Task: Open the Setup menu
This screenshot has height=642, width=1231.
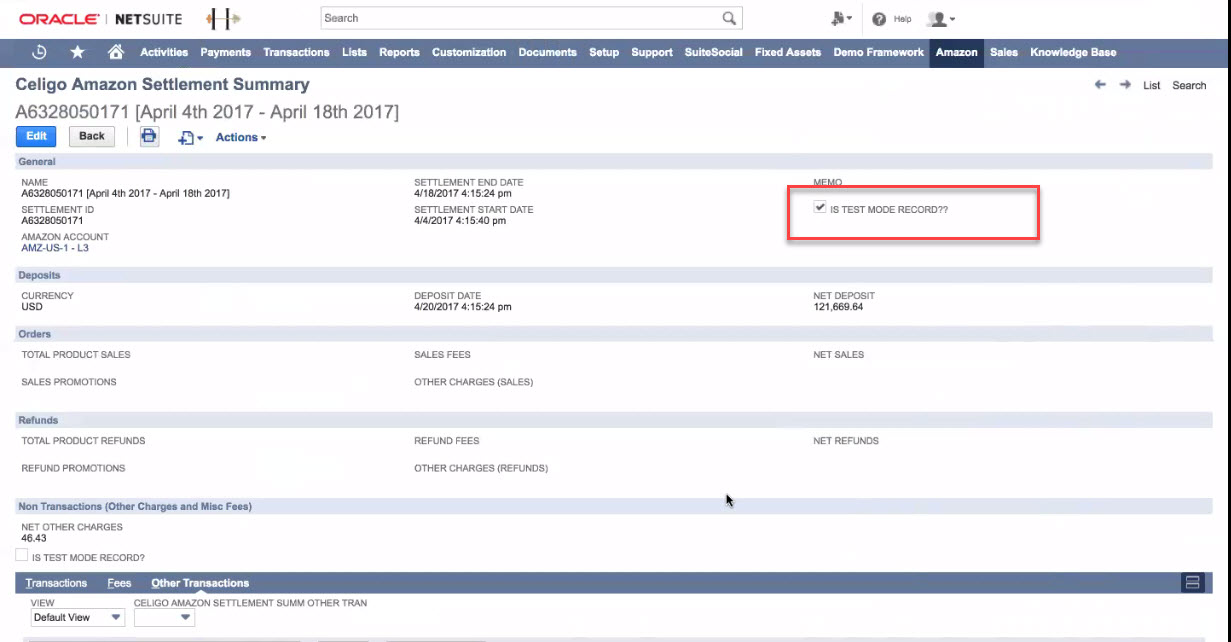Action: point(604,52)
